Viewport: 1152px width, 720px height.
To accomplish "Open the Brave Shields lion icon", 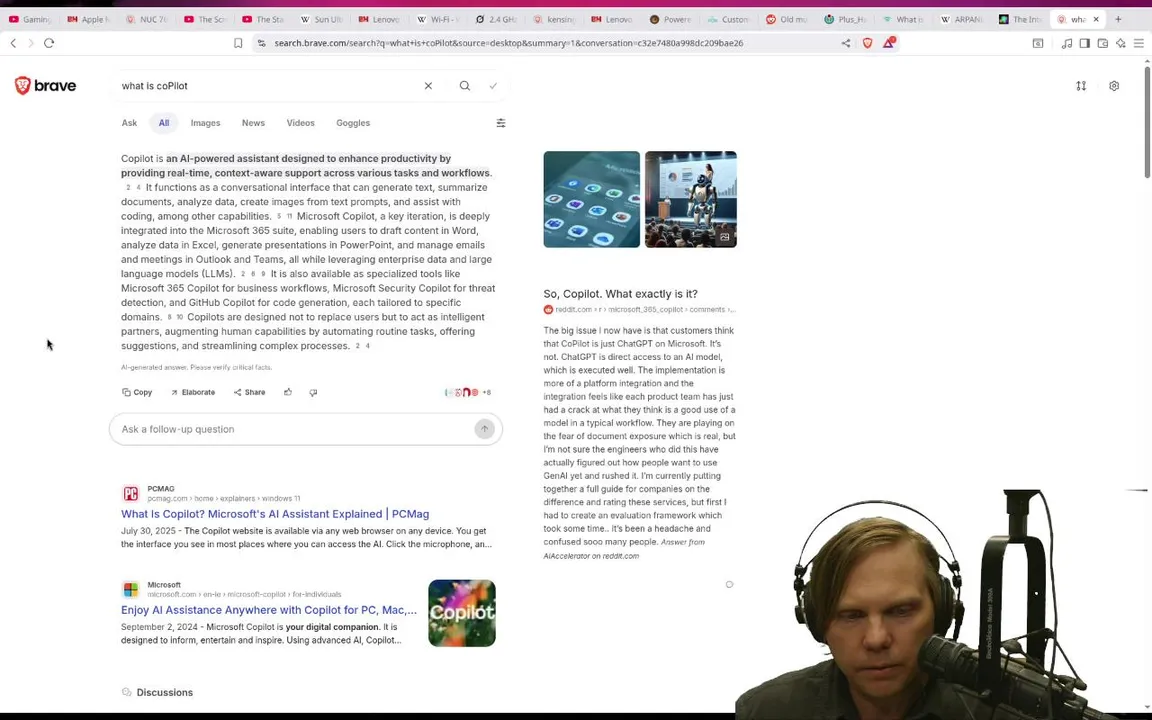I will click(x=868, y=43).
